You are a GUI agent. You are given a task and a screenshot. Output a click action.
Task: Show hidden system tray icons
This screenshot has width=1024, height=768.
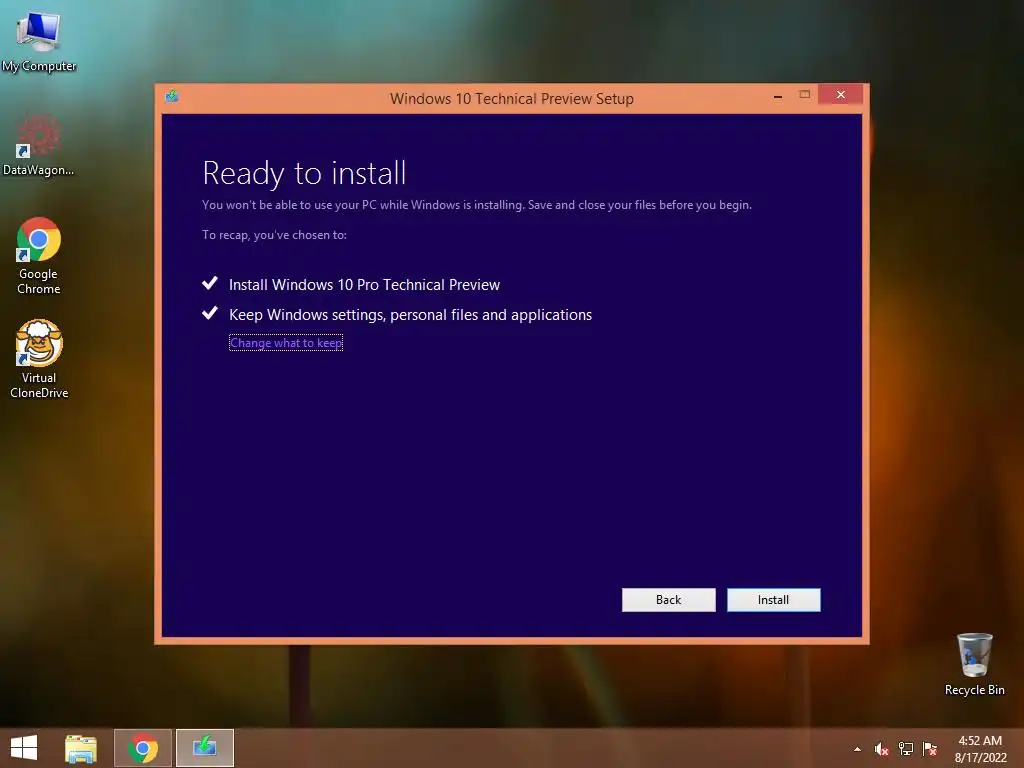pos(857,749)
